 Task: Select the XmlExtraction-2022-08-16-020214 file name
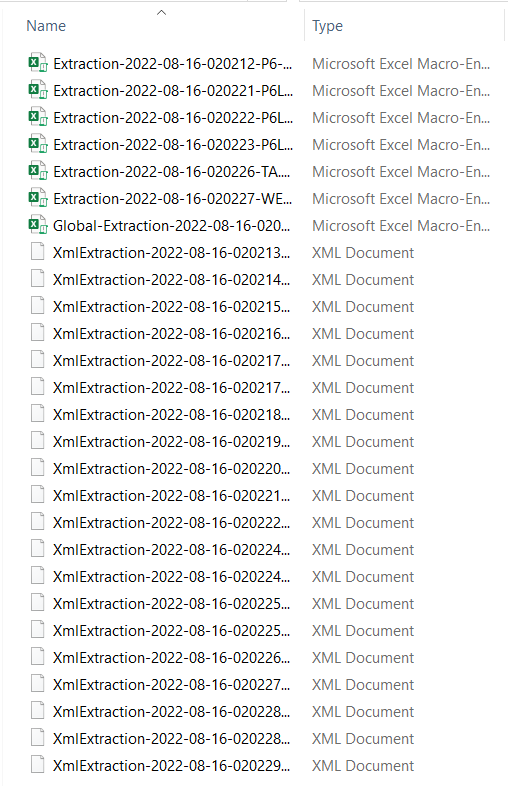coord(172,280)
